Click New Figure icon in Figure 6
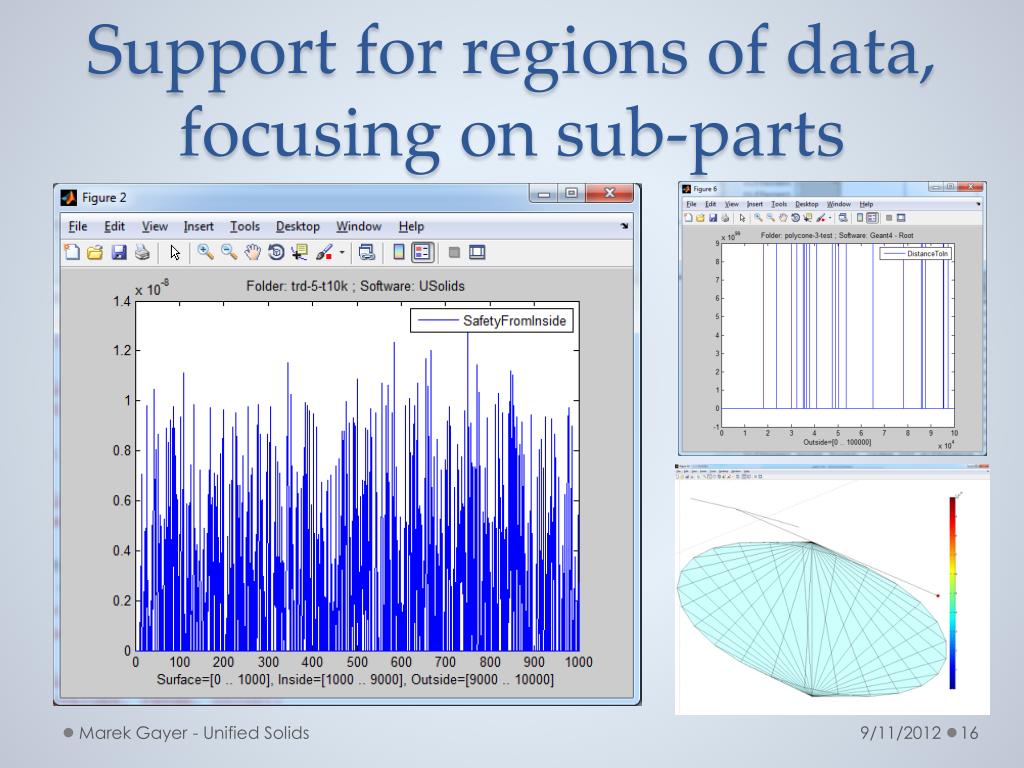The image size is (1024, 768). [688, 218]
